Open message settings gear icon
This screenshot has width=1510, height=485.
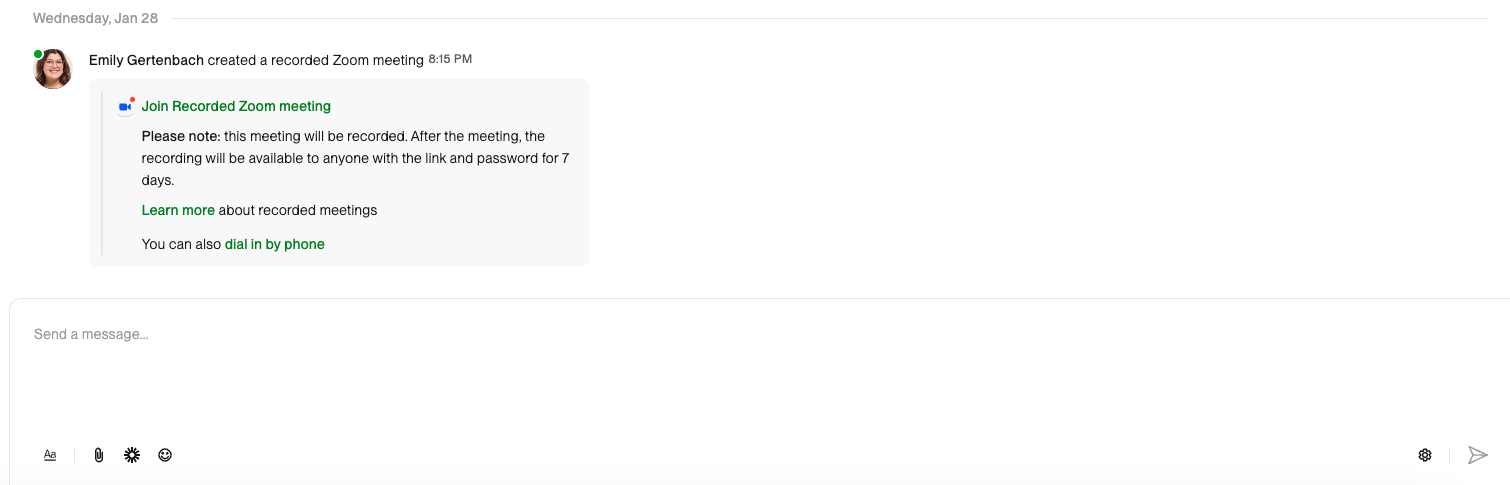pos(1425,455)
